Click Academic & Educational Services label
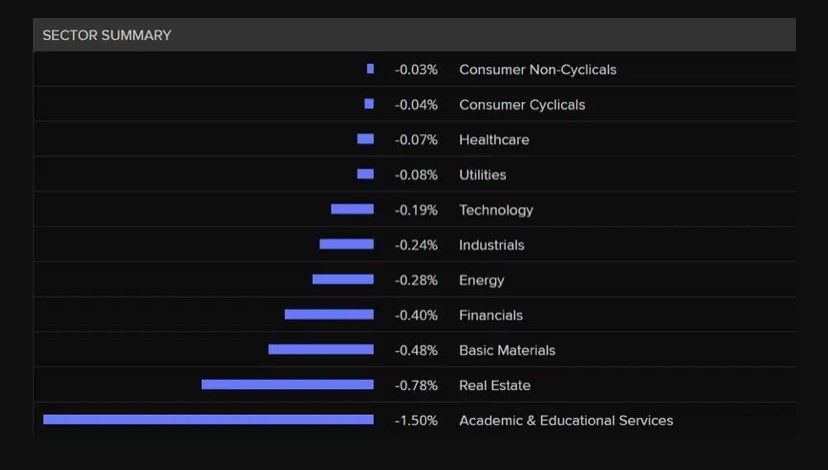 coord(565,420)
